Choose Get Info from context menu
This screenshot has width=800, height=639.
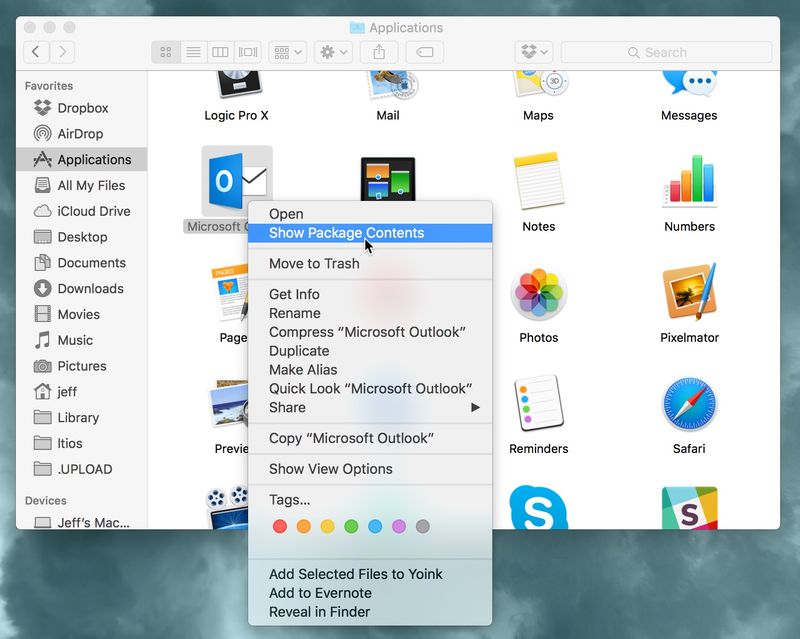(x=370, y=294)
